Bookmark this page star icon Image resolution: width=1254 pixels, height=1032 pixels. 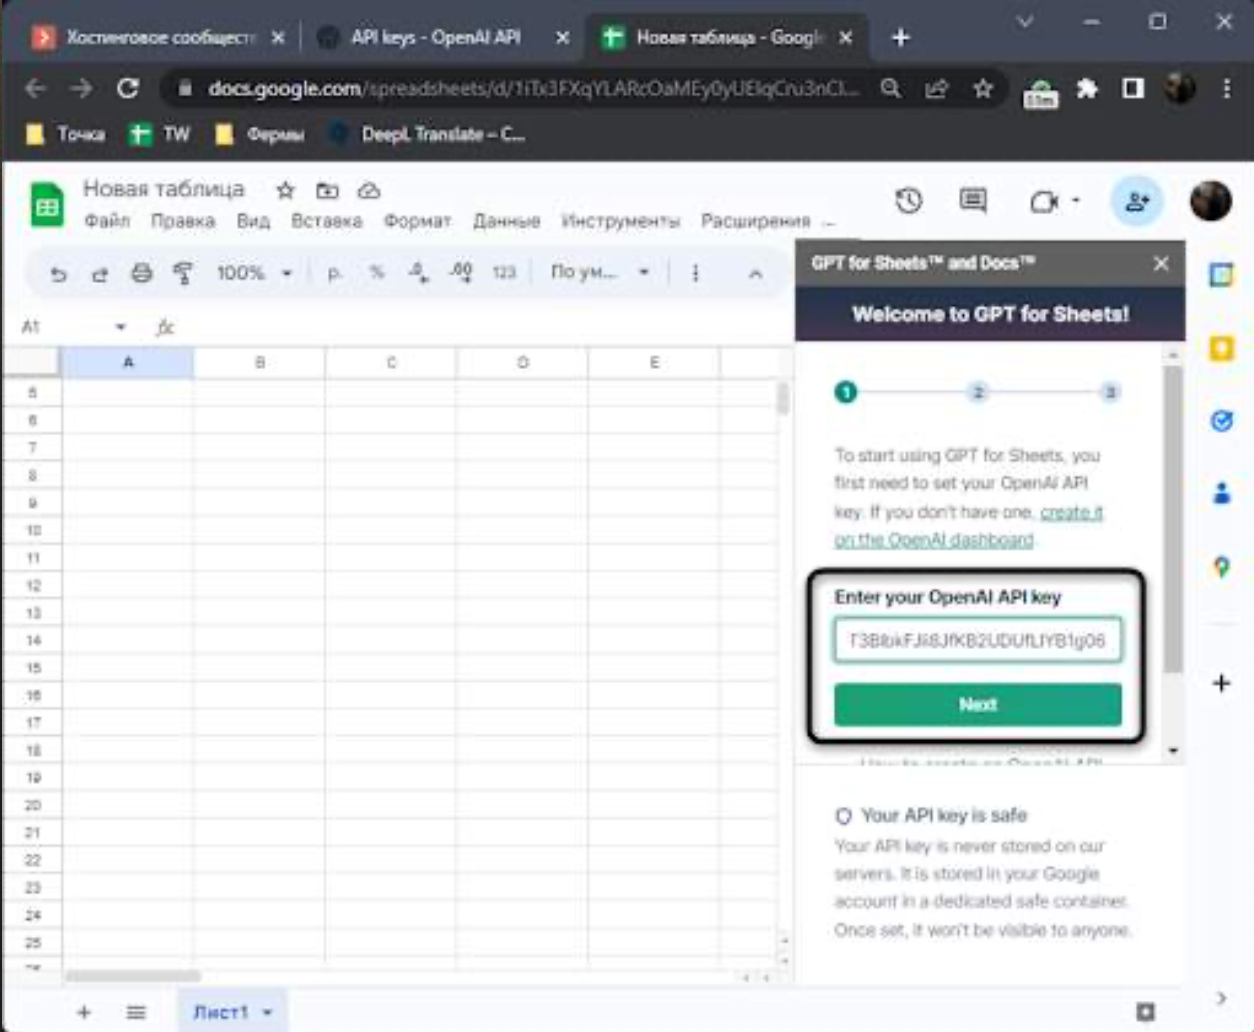pyautogui.click(x=983, y=89)
